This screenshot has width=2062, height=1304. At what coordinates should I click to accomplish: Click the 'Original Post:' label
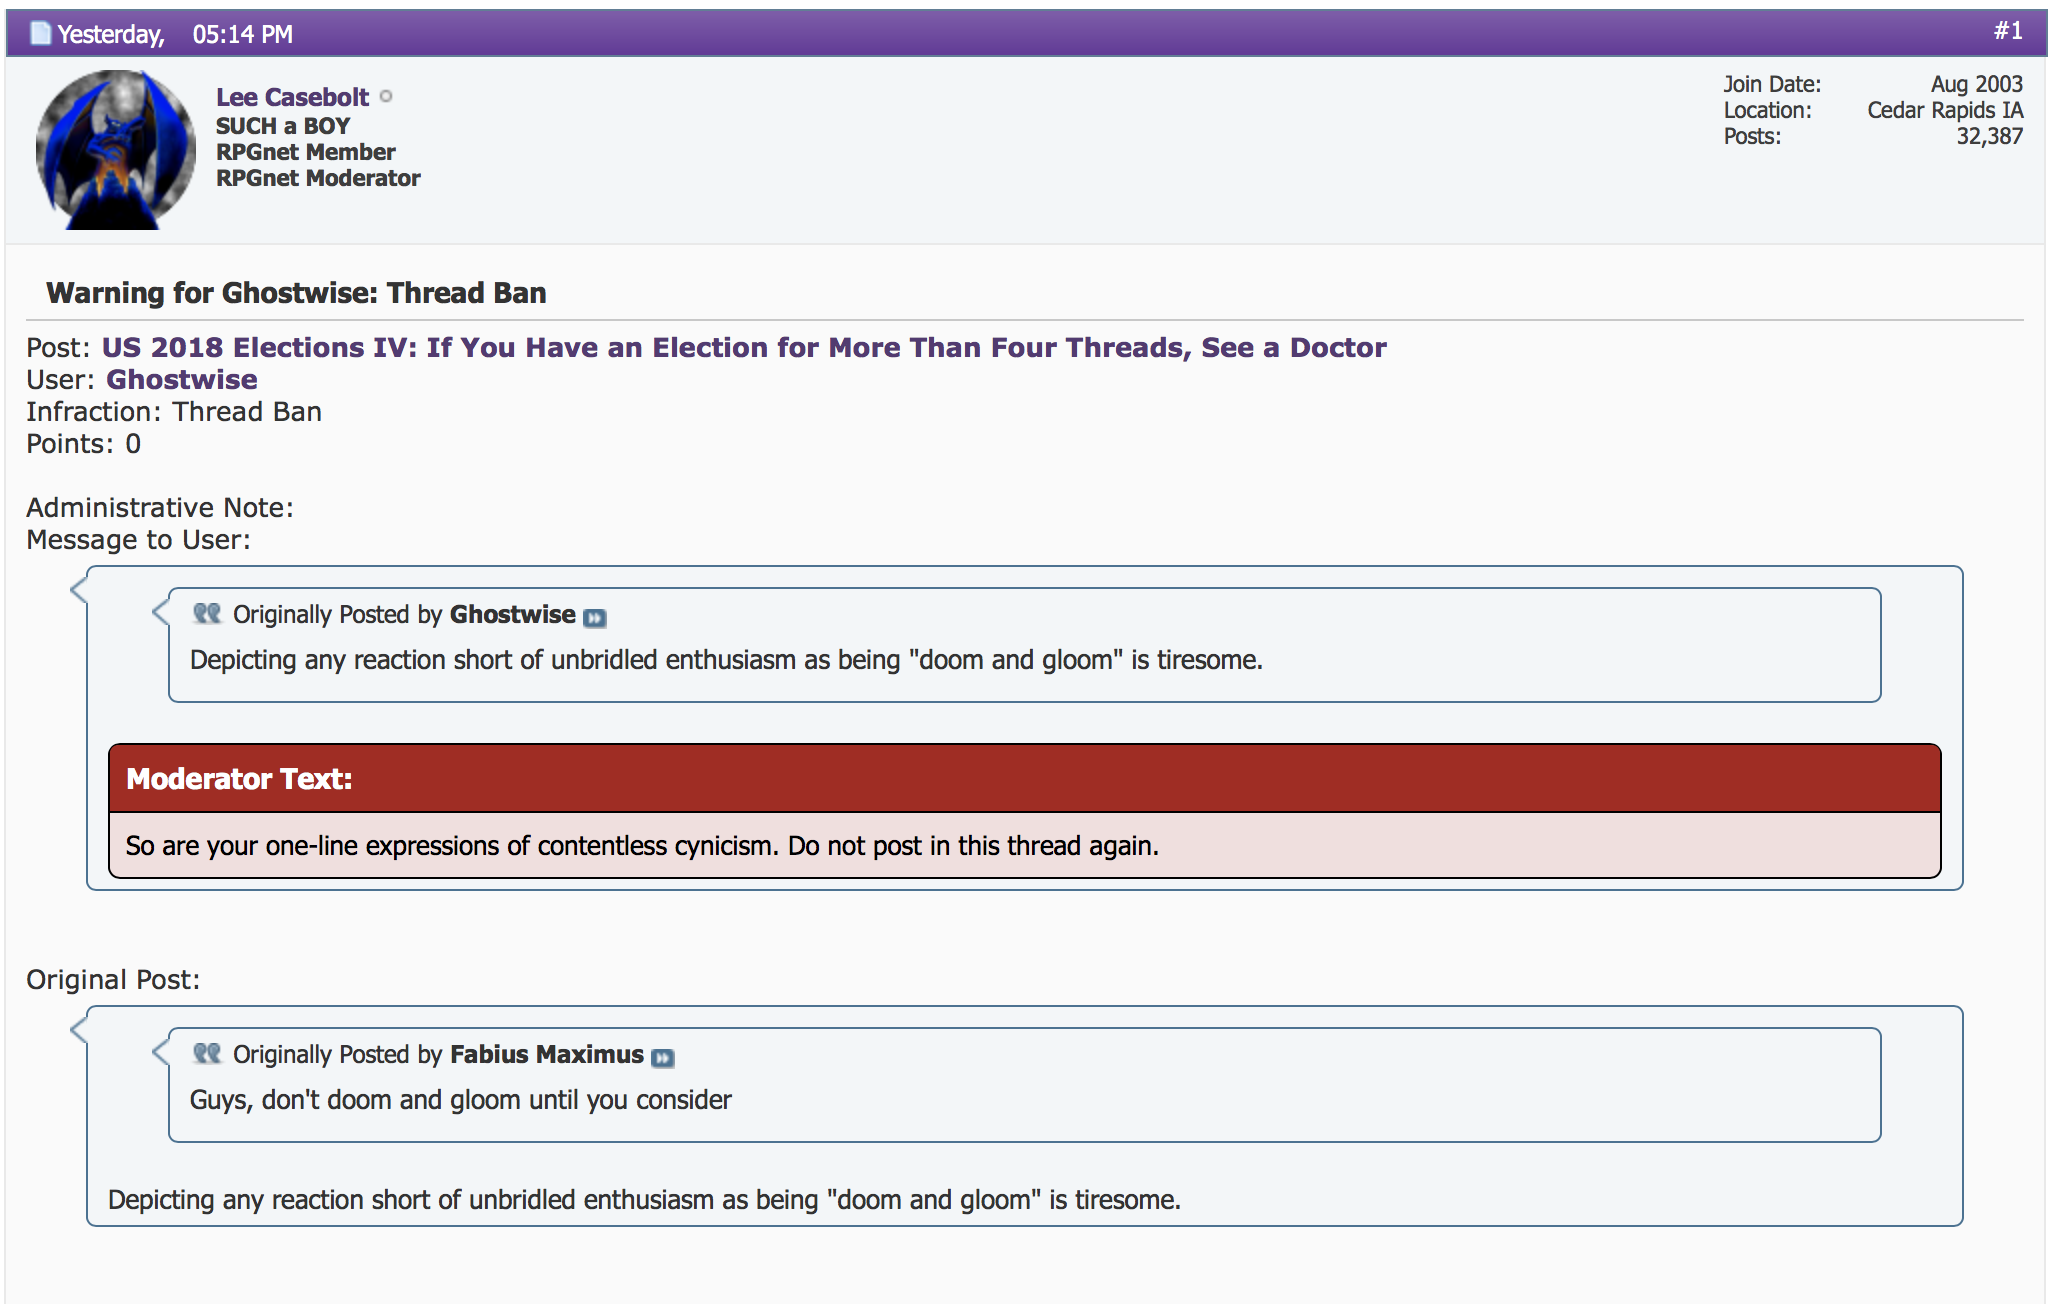point(113,979)
